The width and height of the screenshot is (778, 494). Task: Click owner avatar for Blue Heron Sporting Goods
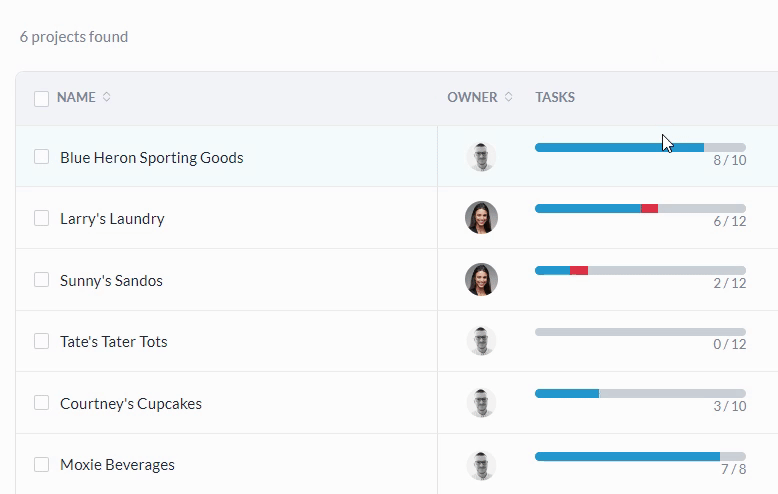(x=481, y=157)
